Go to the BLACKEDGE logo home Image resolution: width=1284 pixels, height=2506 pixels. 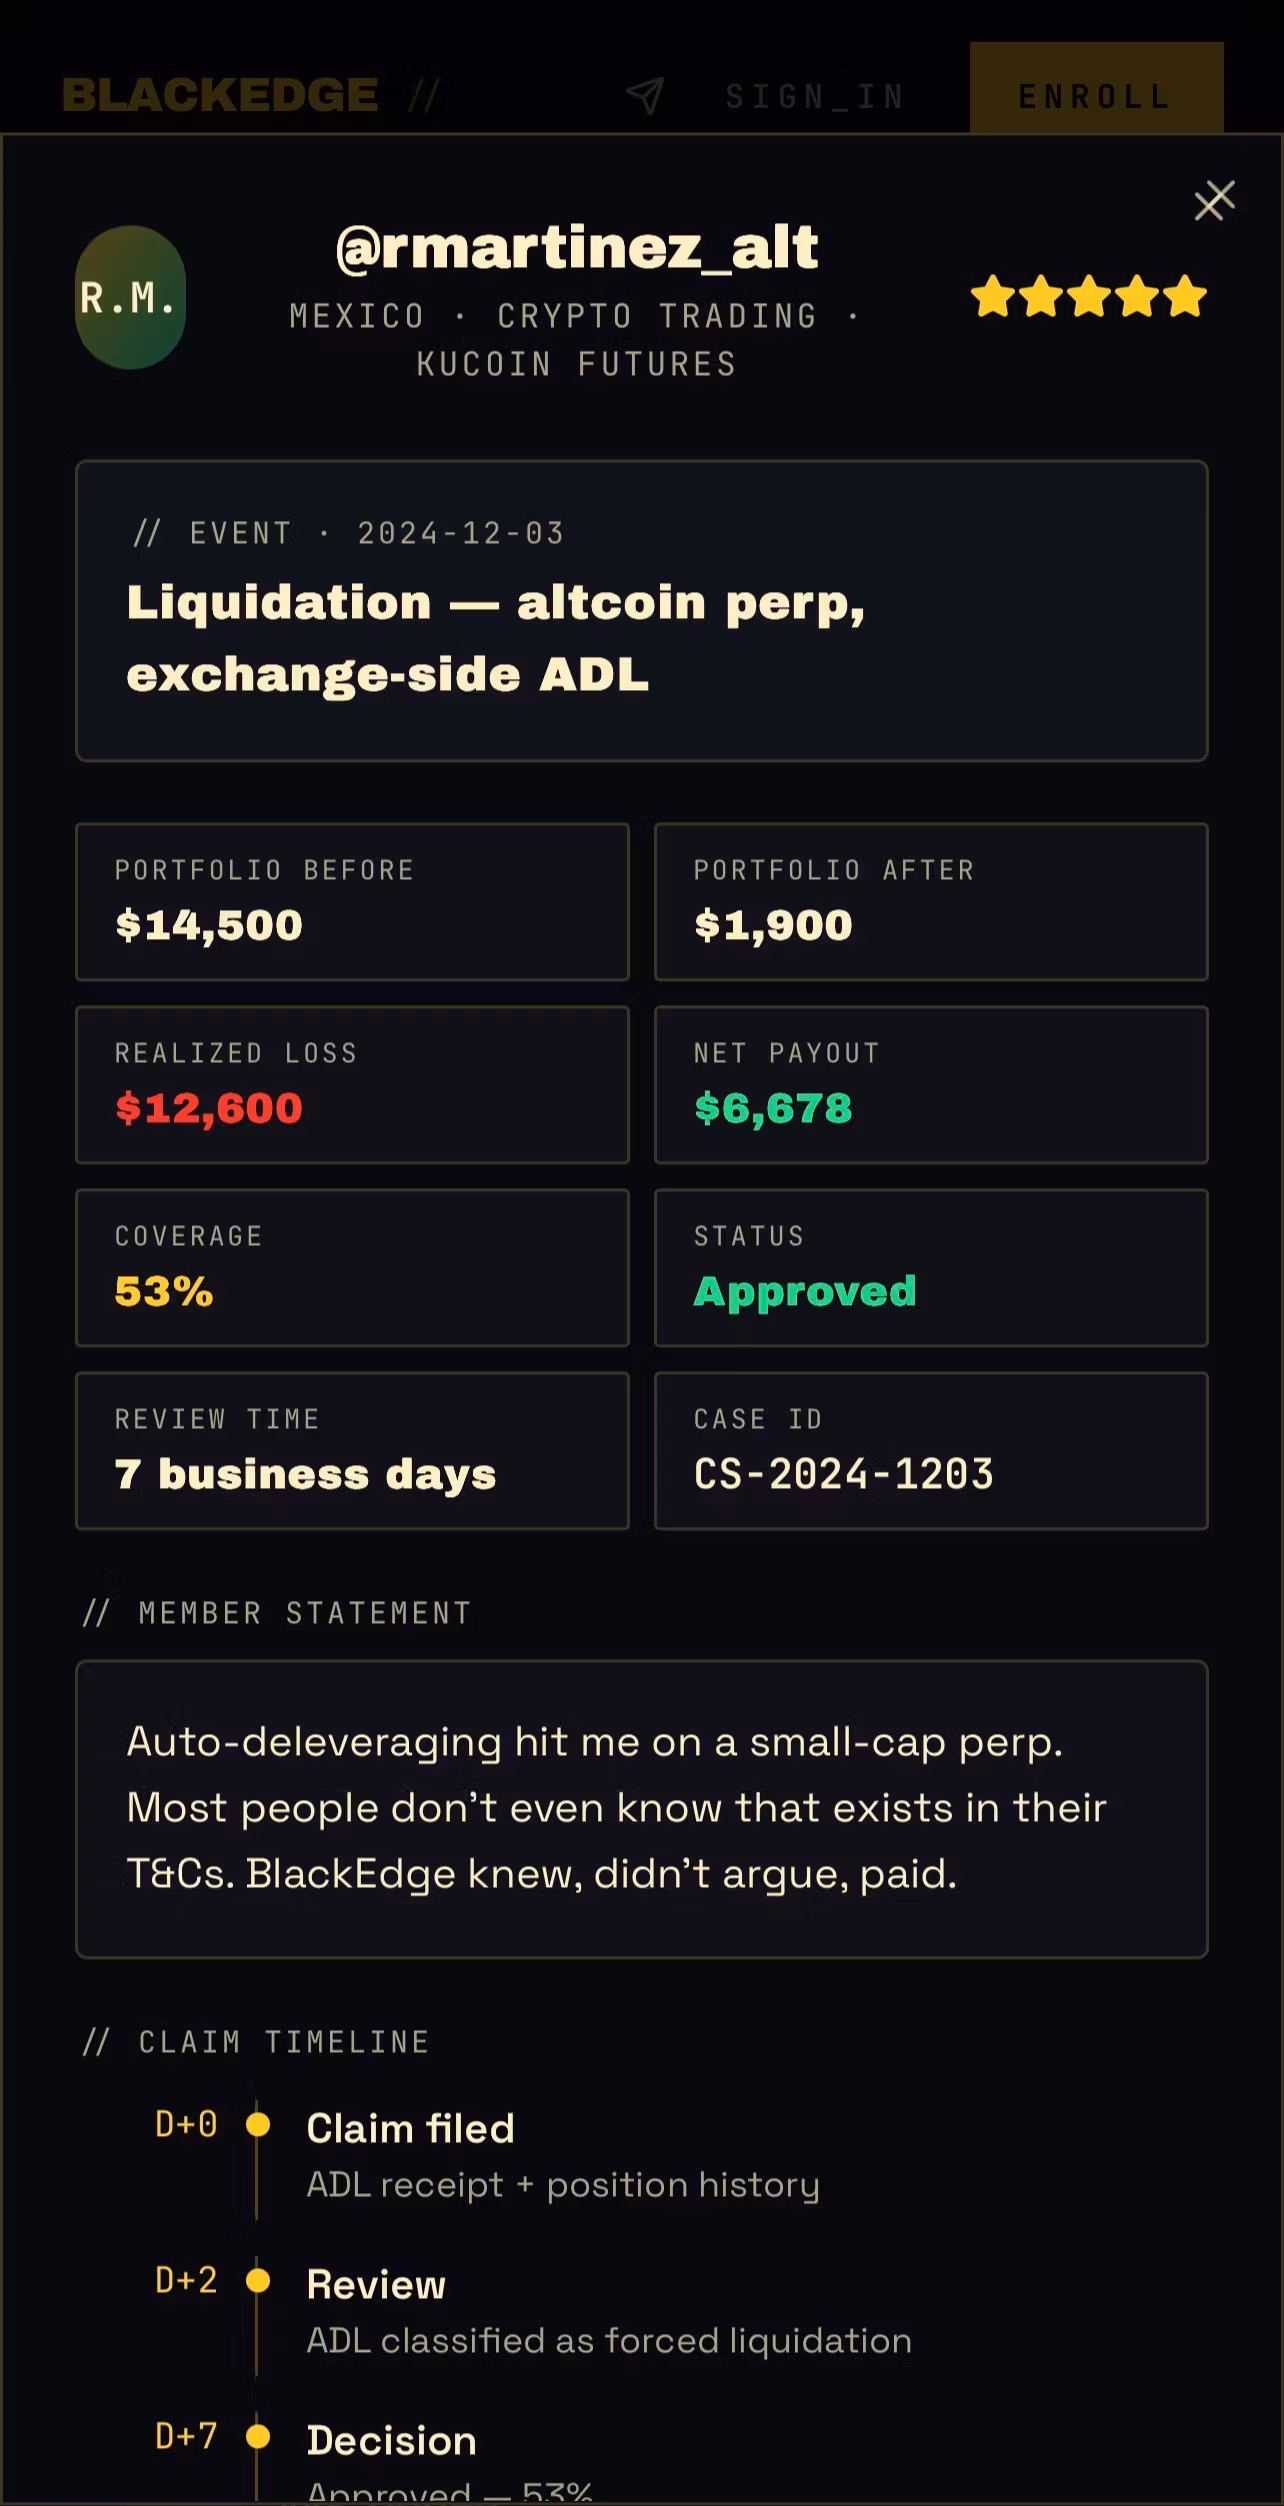coord(220,95)
